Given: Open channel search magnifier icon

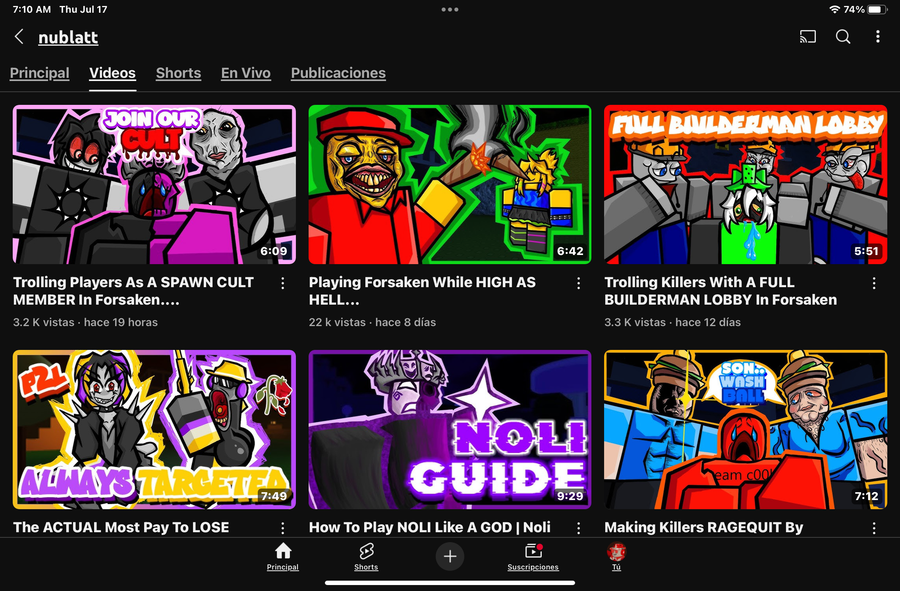Looking at the screenshot, I should tap(843, 37).
